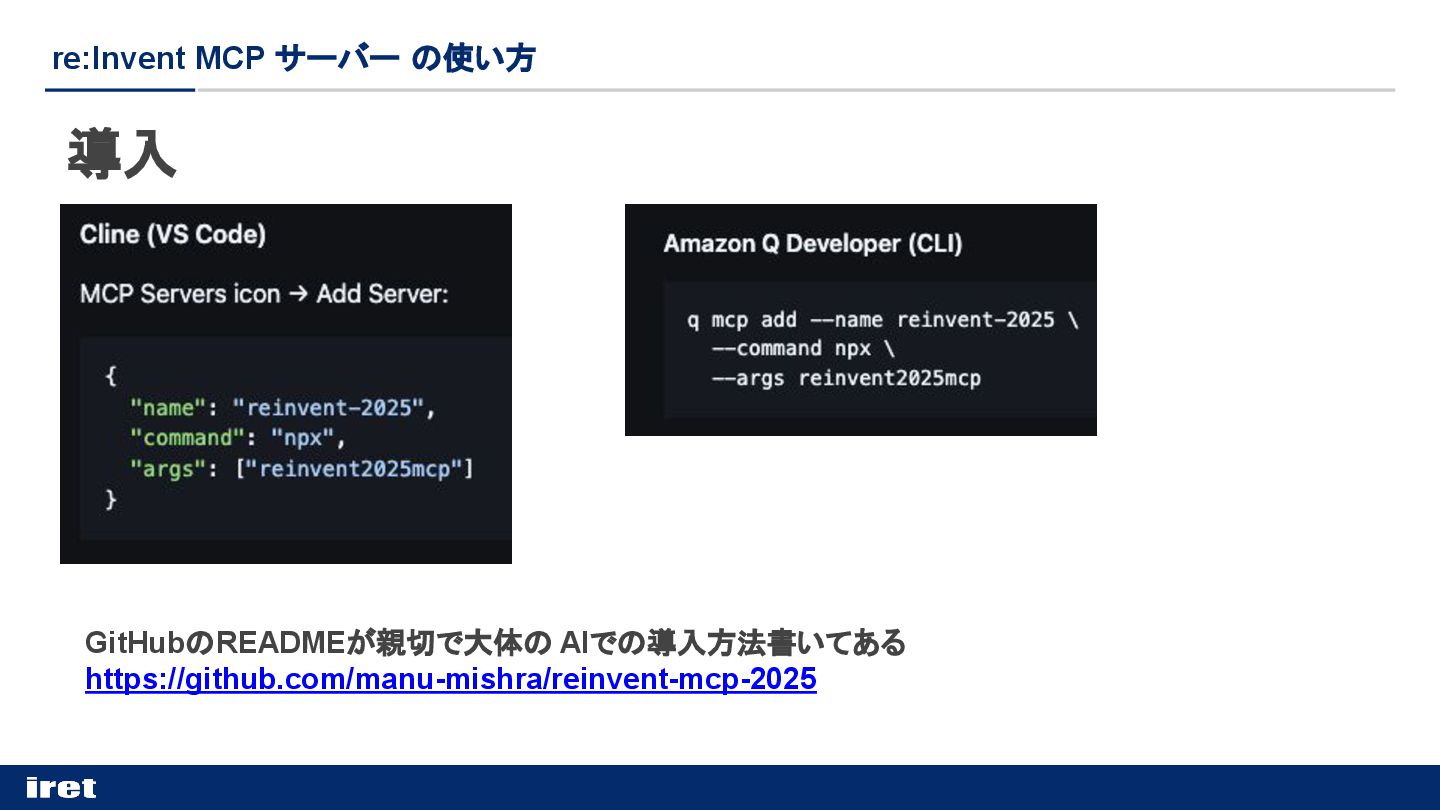Click 'MCP Servers icon → Add Server:' text
1440x810 pixels.
point(265,294)
